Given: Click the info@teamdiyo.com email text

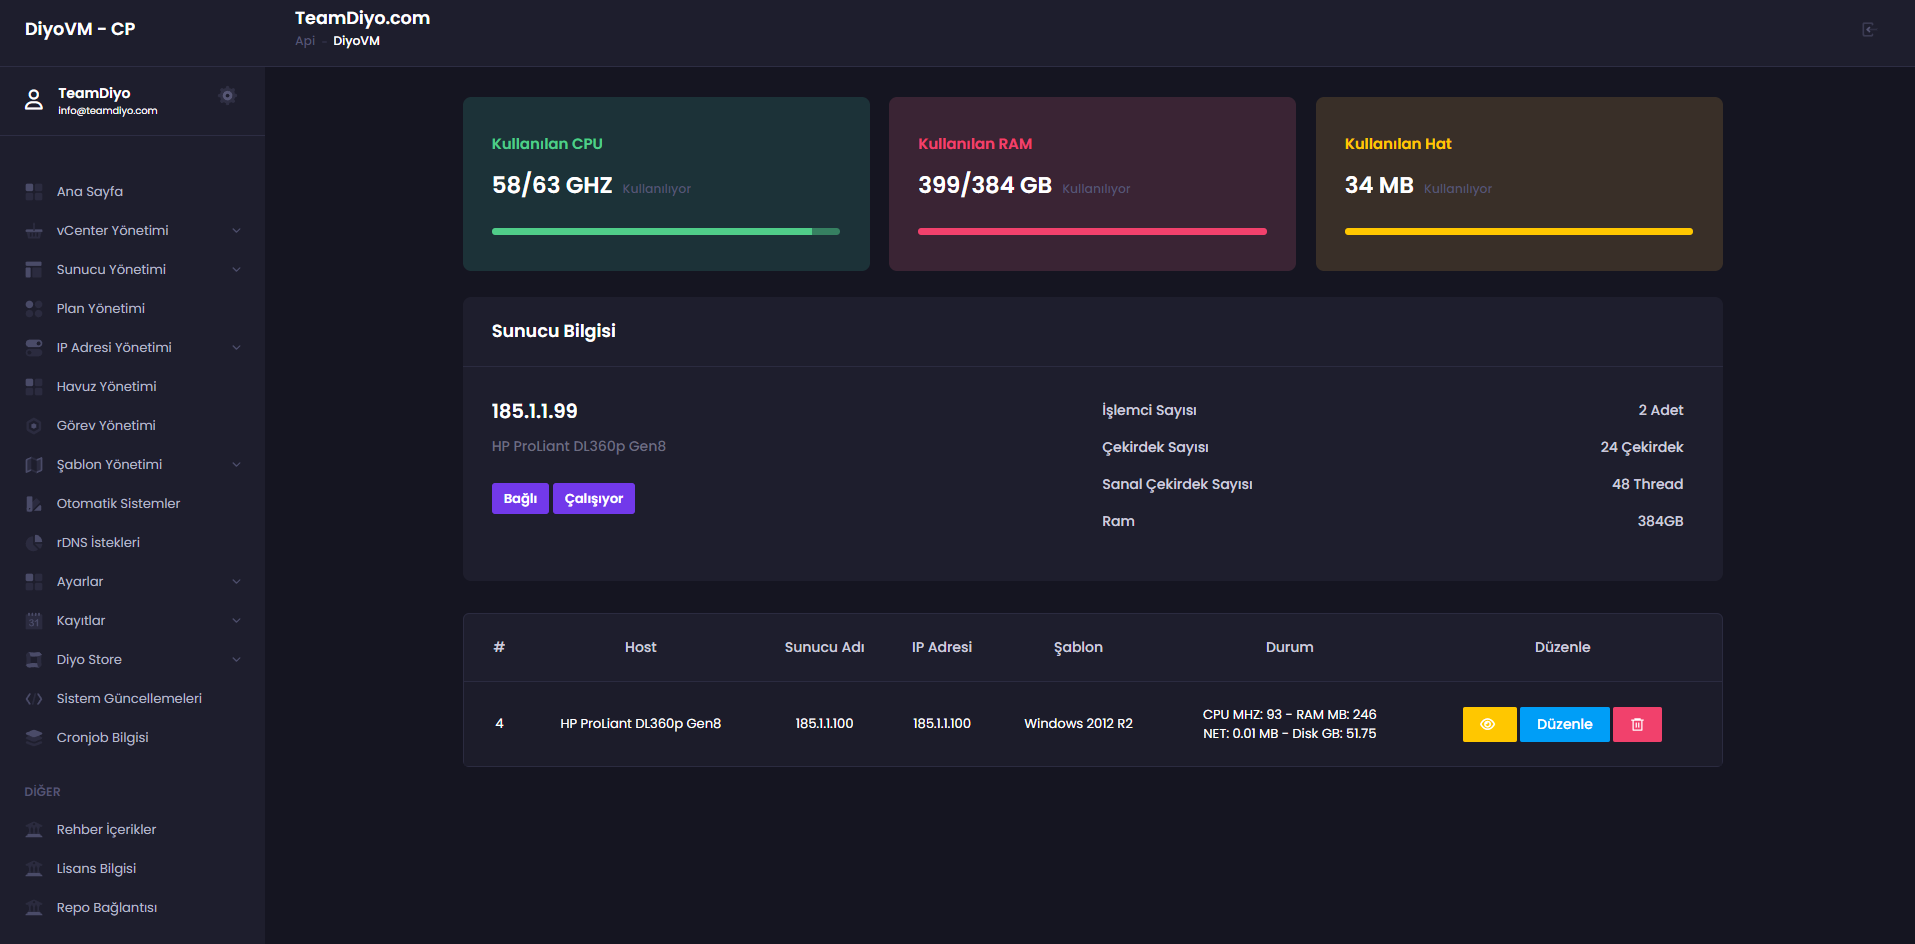Looking at the screenshot, I should pyautogui.click(x=108, y=111).
